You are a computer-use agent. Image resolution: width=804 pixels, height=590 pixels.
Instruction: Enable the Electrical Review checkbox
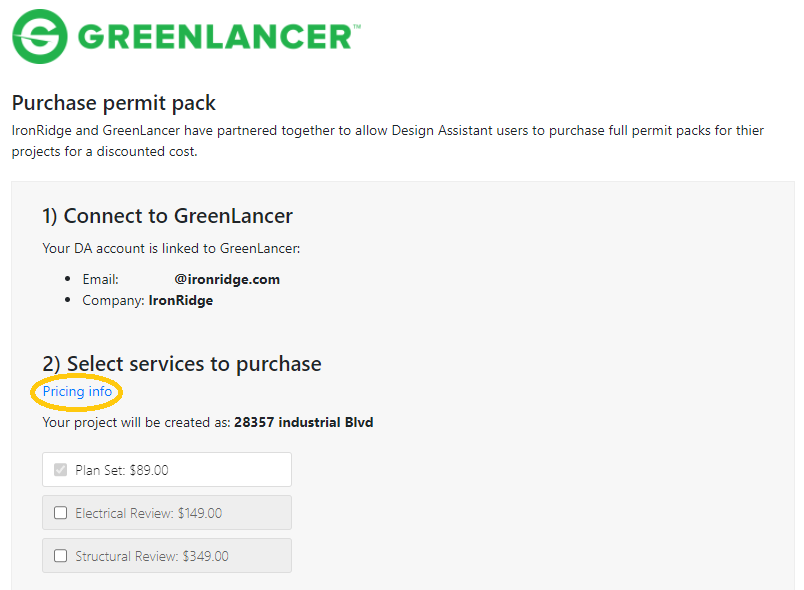(60, 513)
